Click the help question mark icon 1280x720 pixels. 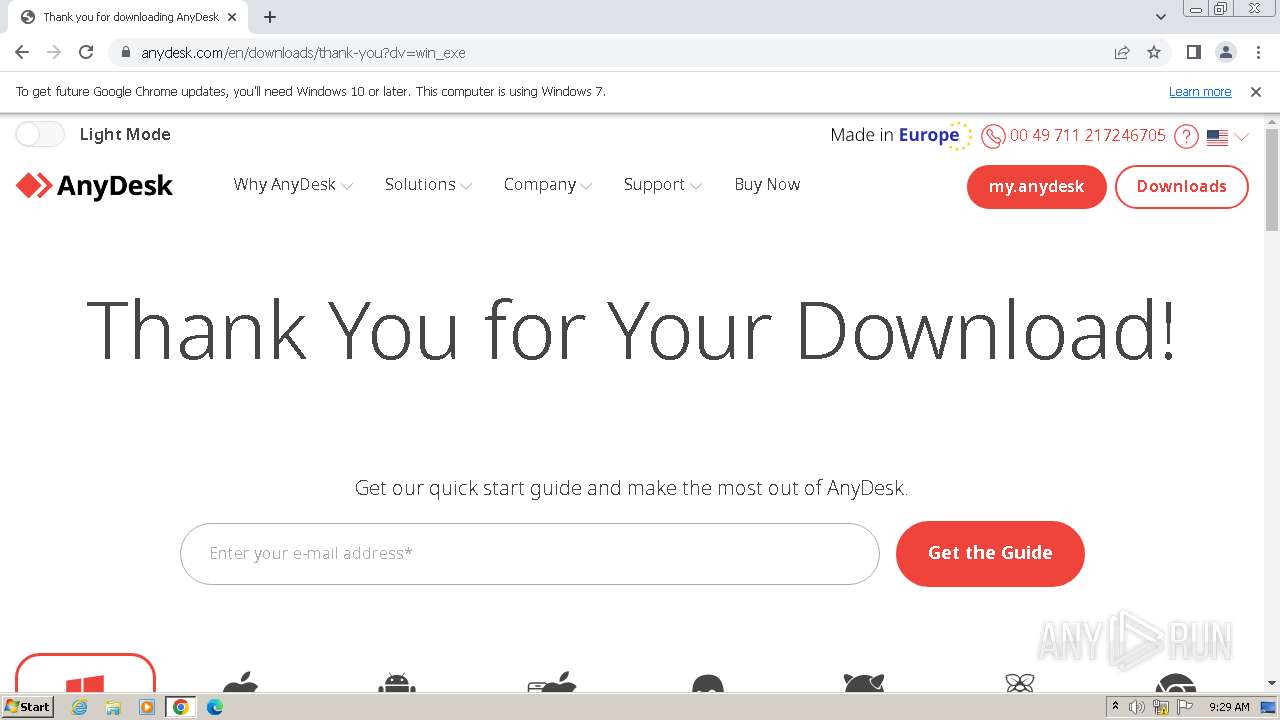tap(1186, 136)
